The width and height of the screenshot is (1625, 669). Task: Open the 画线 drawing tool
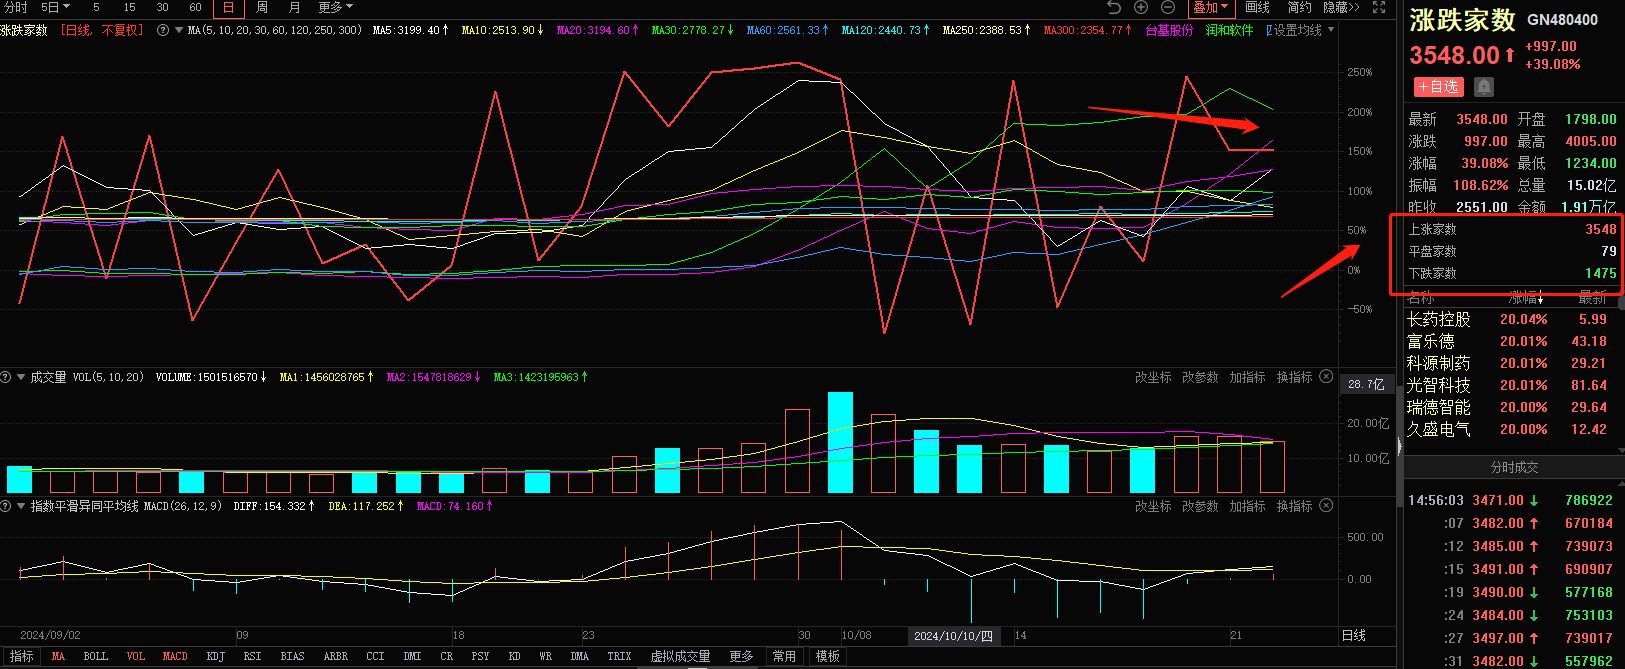1257,7
